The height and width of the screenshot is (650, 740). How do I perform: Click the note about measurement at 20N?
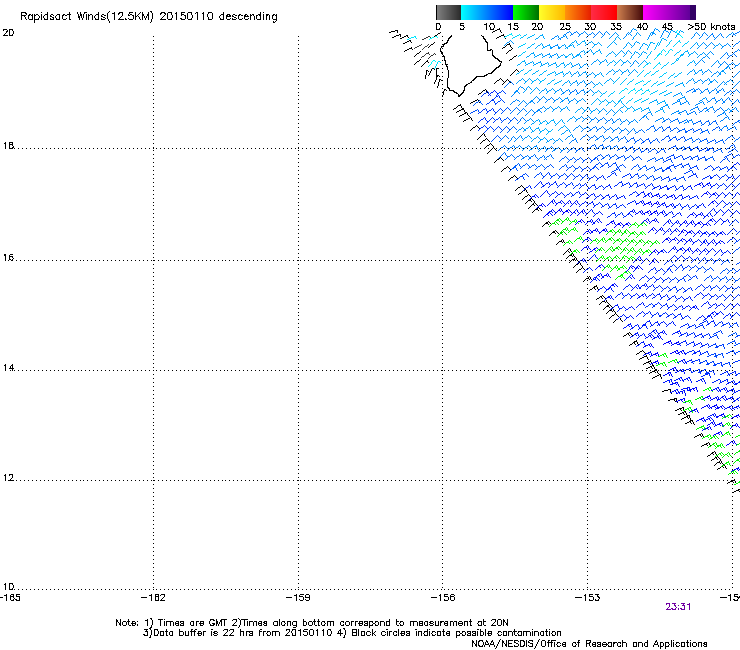370,623
